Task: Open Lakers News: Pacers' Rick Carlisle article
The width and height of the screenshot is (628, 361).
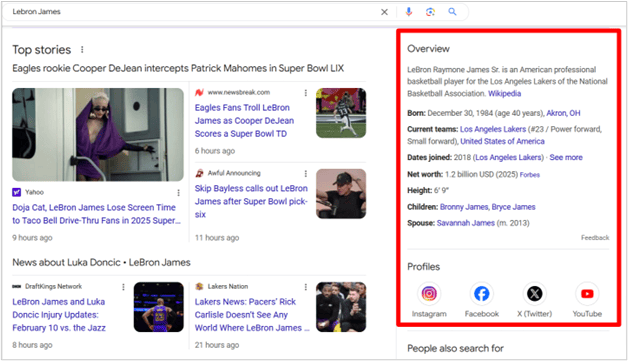Action: 252,315
